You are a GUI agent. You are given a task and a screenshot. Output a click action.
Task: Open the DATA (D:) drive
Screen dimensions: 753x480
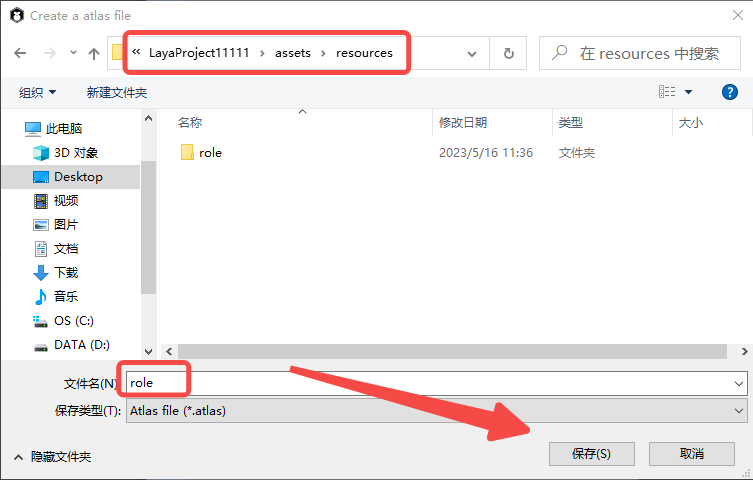[x=80, y=345]
